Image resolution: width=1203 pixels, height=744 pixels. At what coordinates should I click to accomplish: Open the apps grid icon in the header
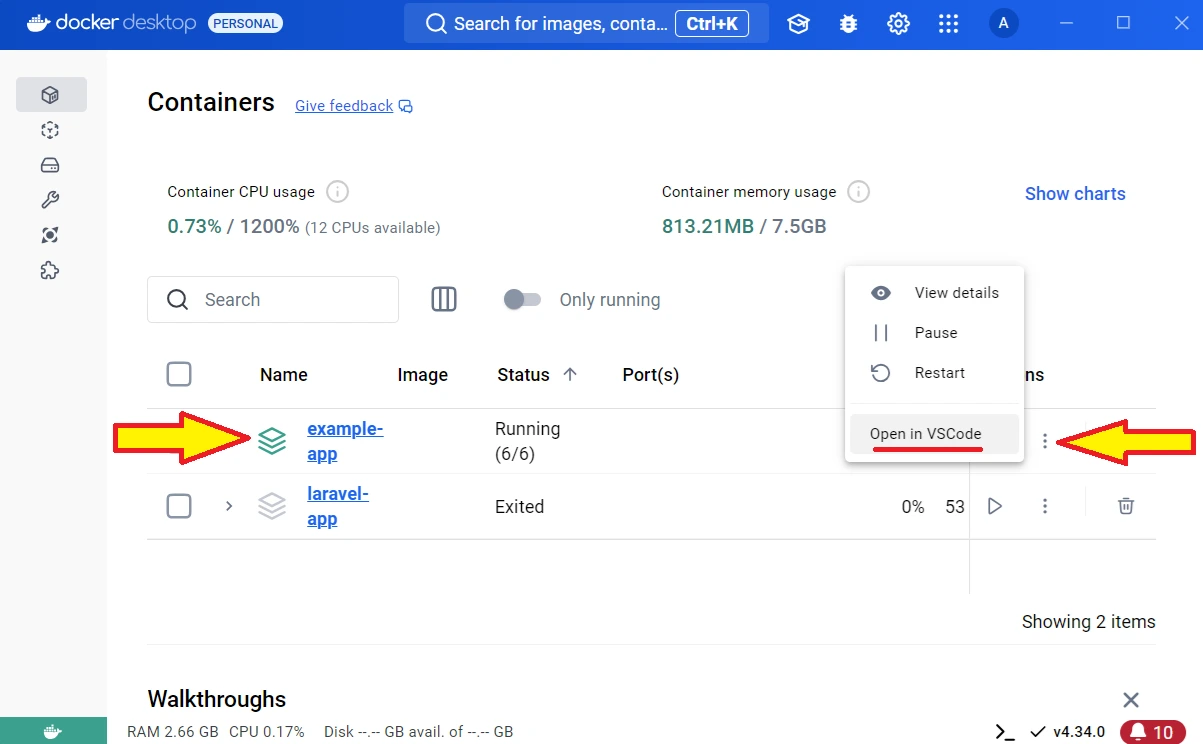[x=949, y=24]
